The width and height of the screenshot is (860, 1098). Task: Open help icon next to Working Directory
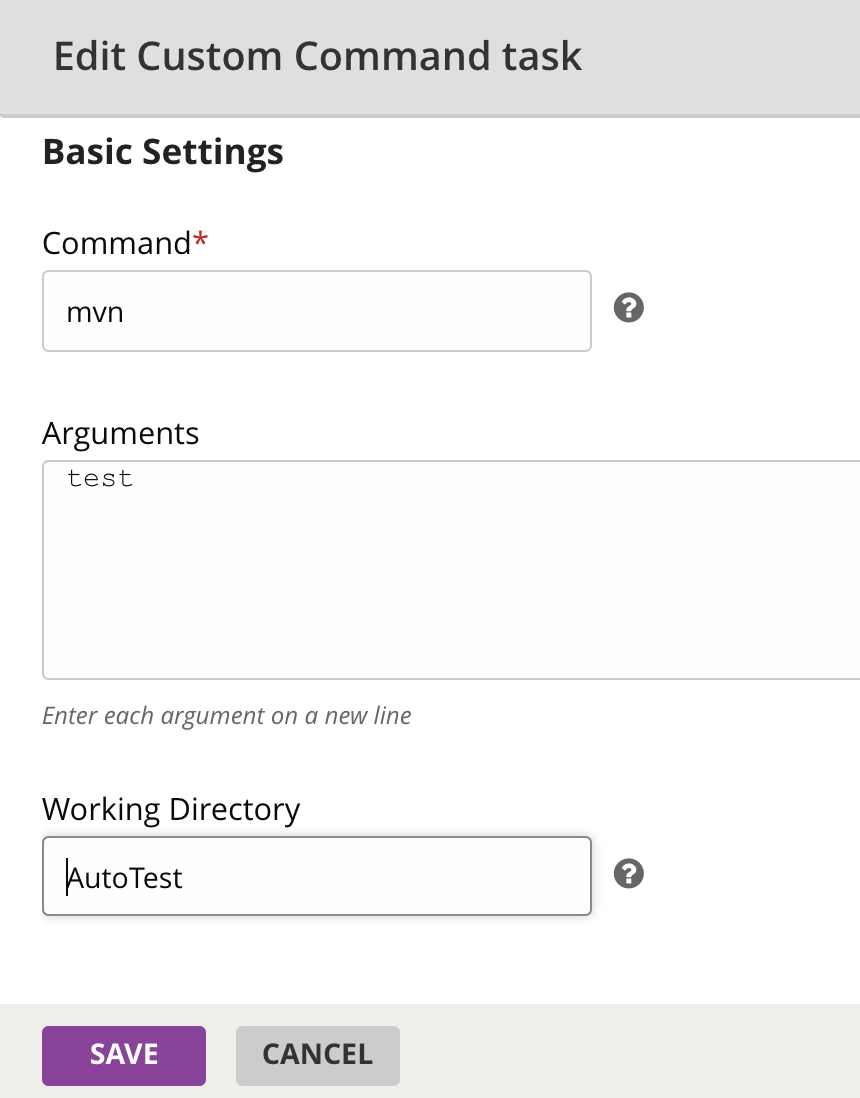pos(628,874)
